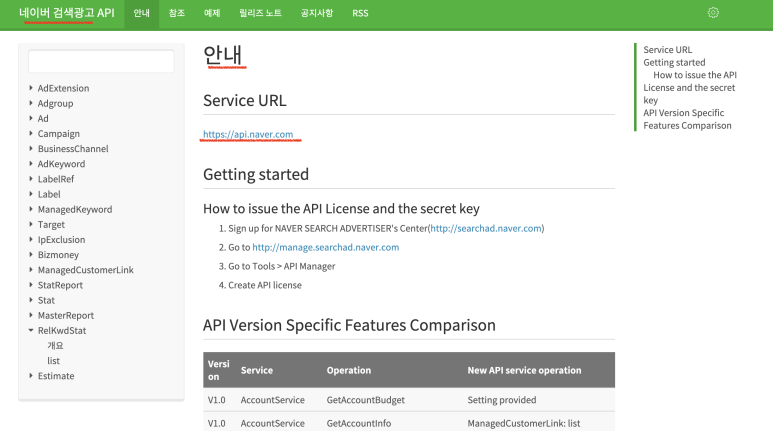
Task: Click the ManagedCustomerLink: list cell
Action: click(x=524, y=423)
